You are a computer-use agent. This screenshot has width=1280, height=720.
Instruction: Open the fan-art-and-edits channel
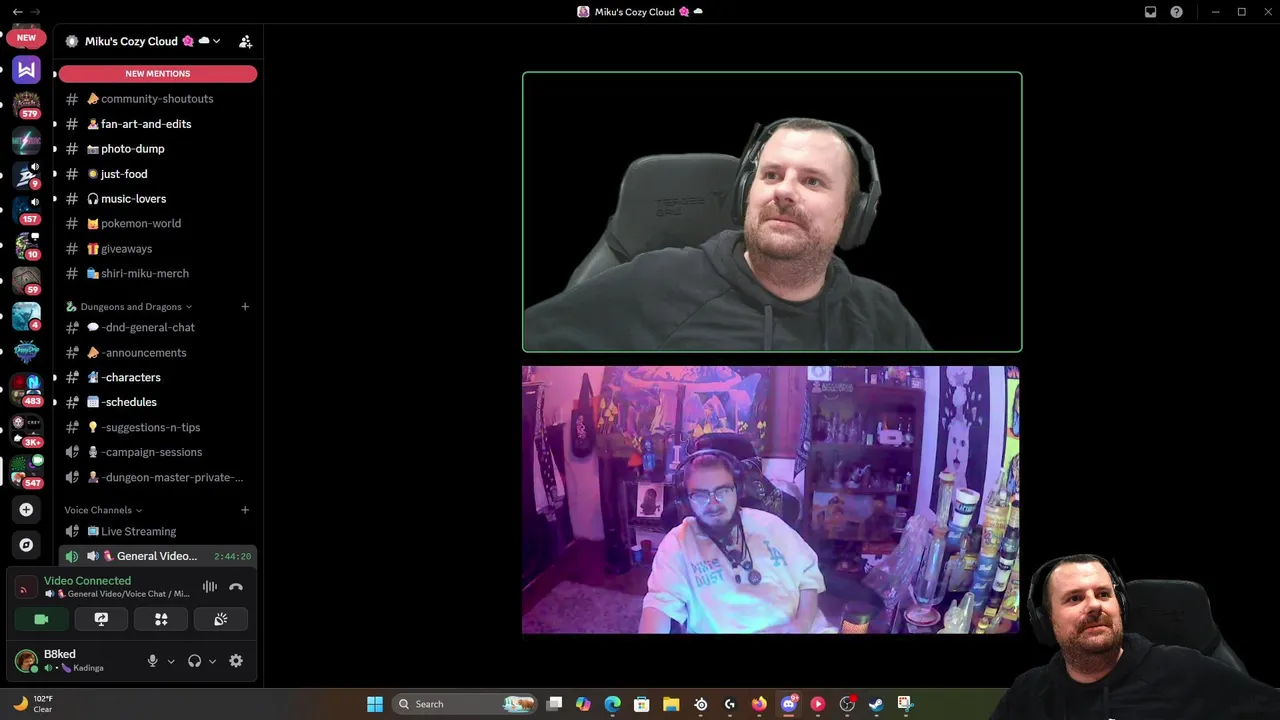click(158, 124)
